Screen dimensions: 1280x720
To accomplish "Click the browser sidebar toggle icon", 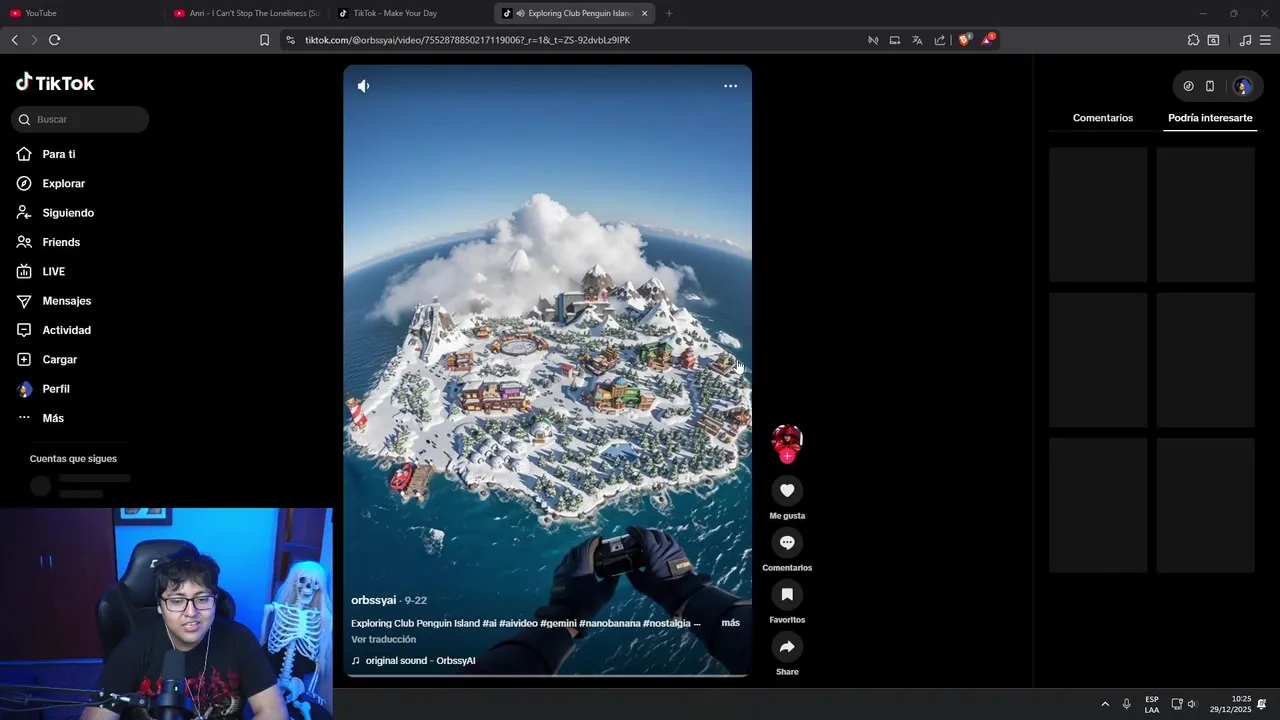I will pos(1213,40).
